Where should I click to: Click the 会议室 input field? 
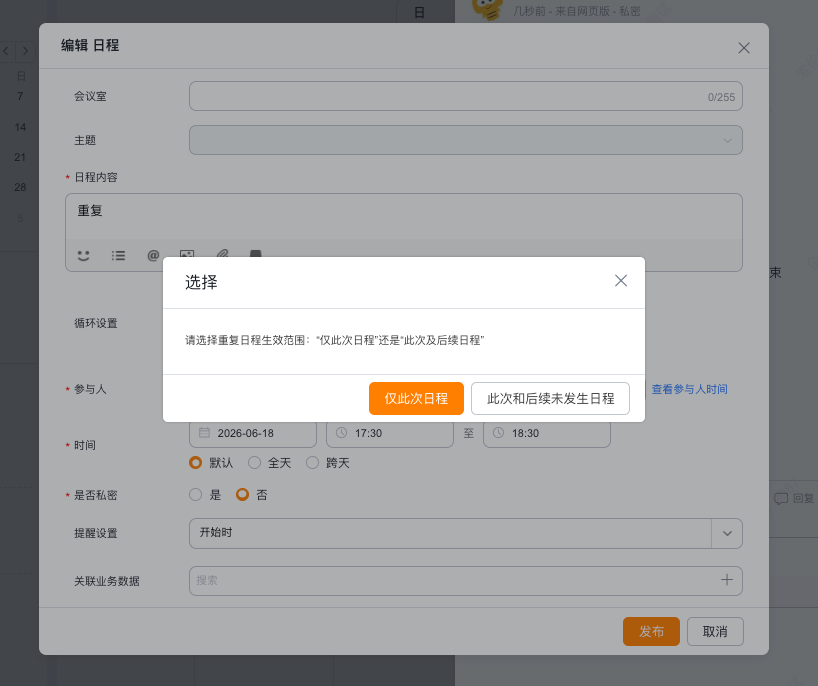pos(465,96)
